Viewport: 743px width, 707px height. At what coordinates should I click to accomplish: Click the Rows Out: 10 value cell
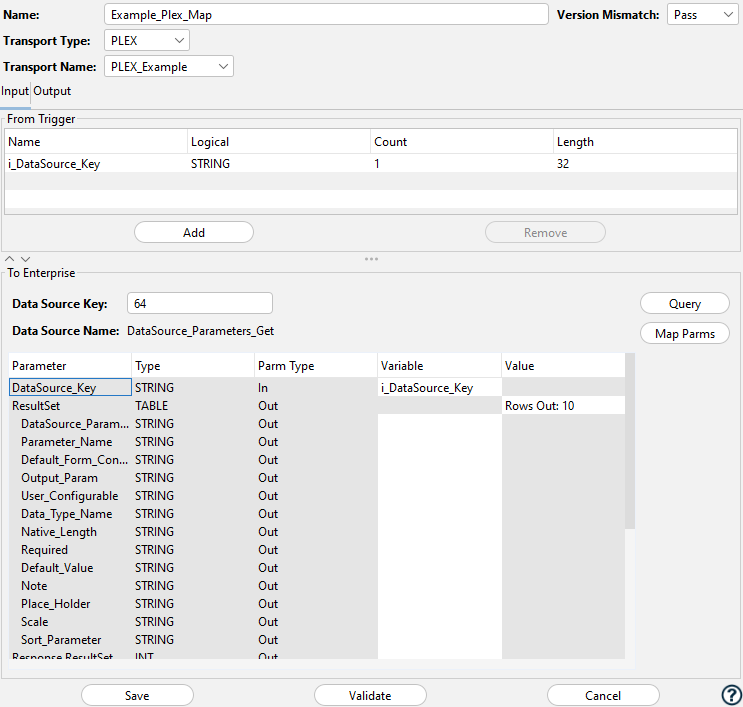pyautogui.click(x=563, y=405)
